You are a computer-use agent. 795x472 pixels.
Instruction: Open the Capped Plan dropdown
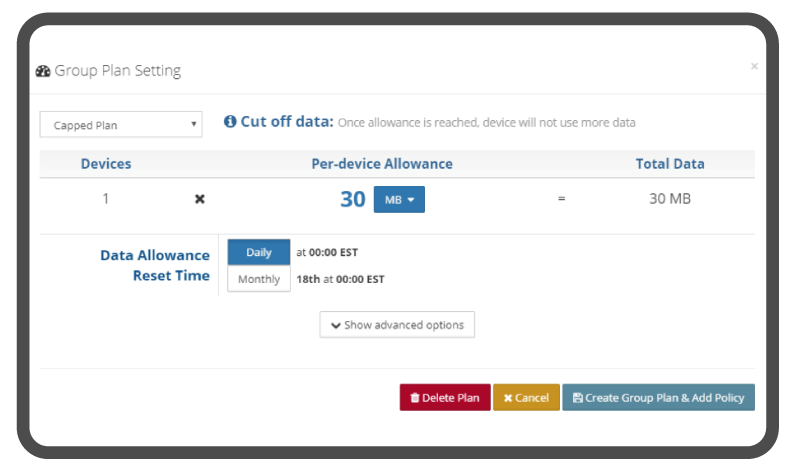pos(121,124)
